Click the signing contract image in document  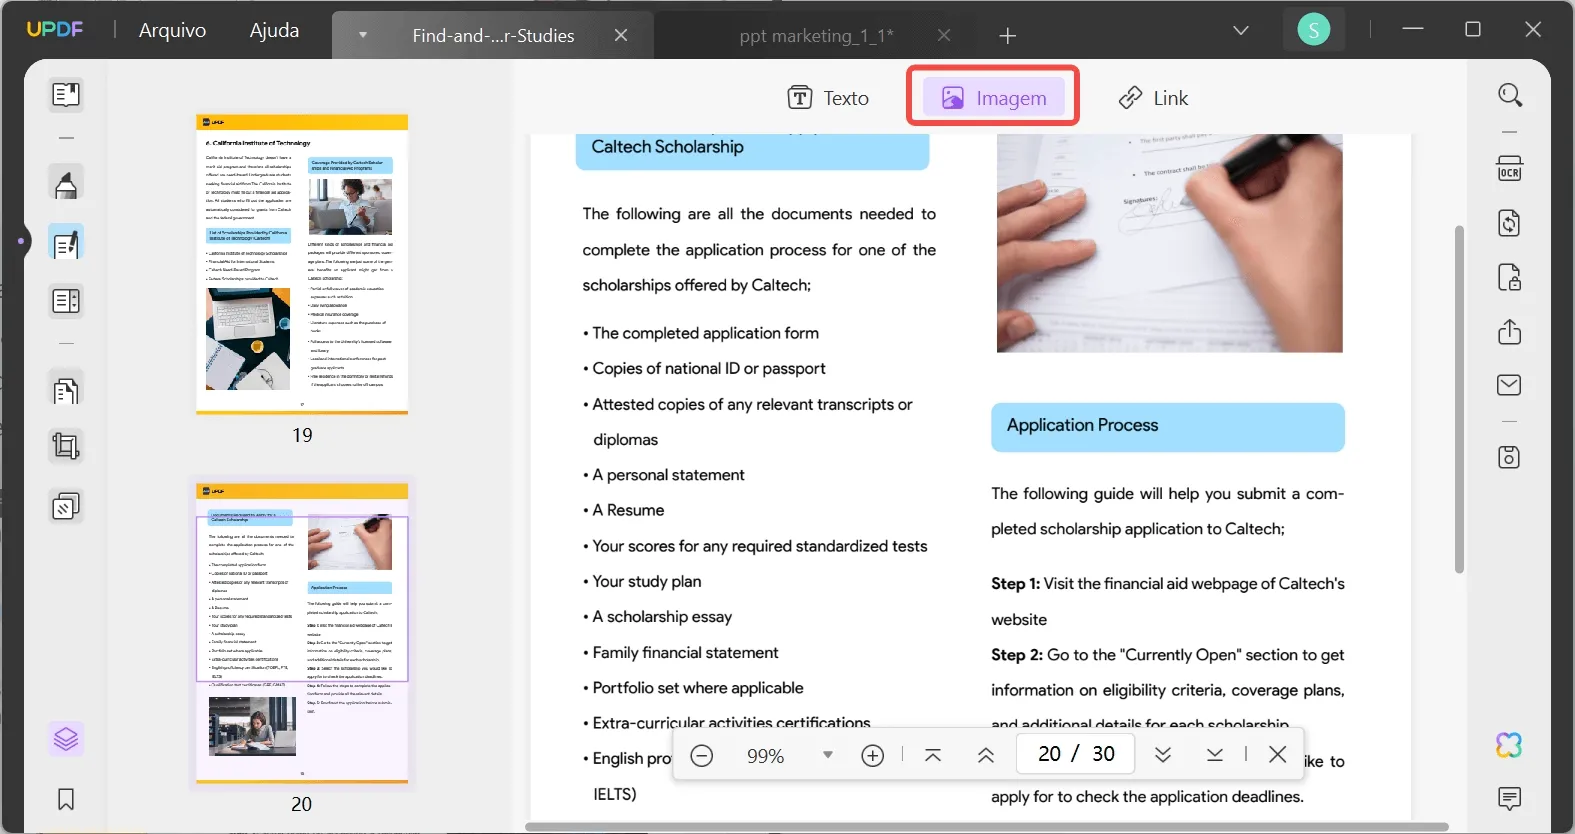tap(1170, 243)
